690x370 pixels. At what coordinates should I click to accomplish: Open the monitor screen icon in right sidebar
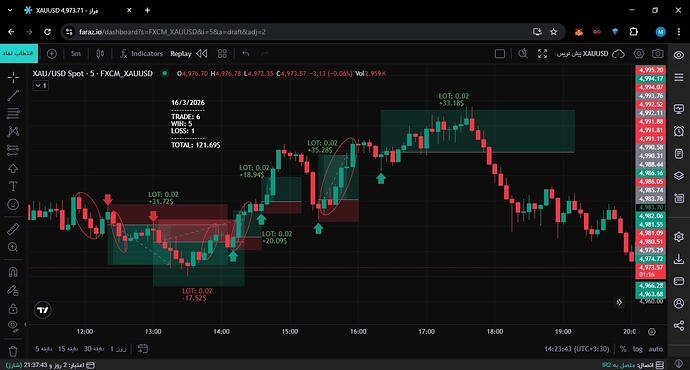[x=679, y=109]
